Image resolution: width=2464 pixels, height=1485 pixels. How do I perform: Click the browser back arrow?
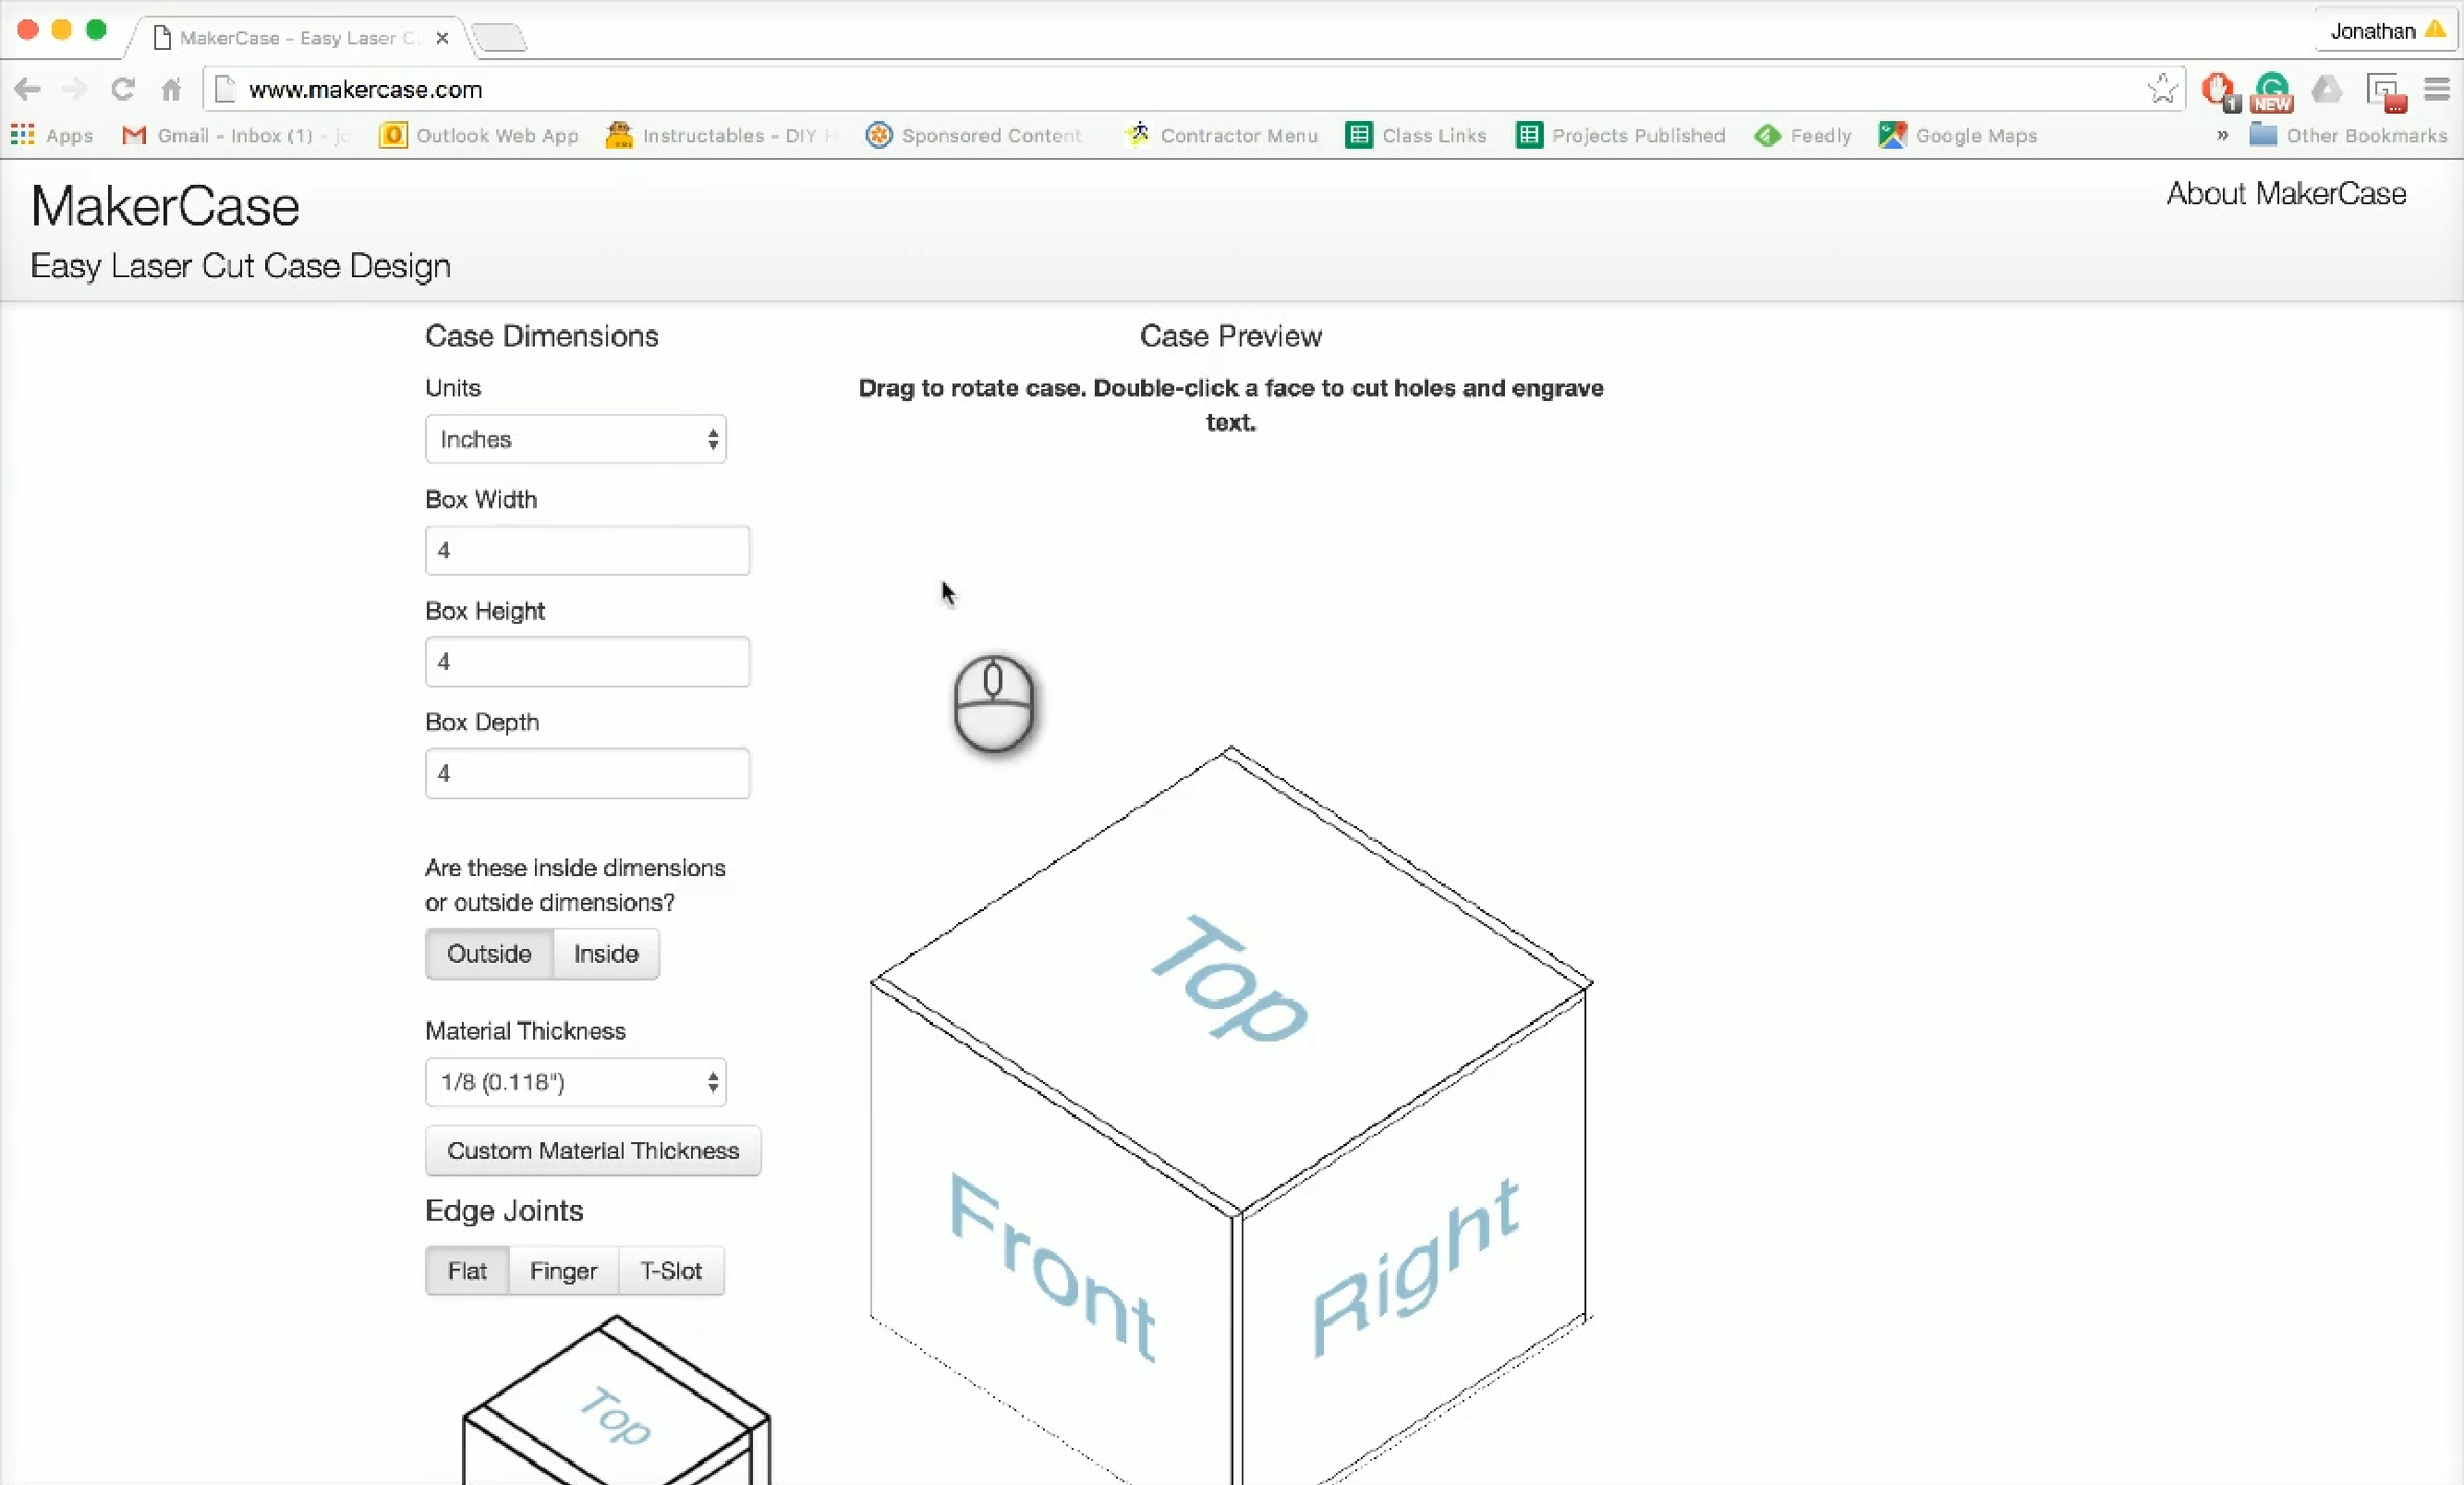tap(28, 90)
